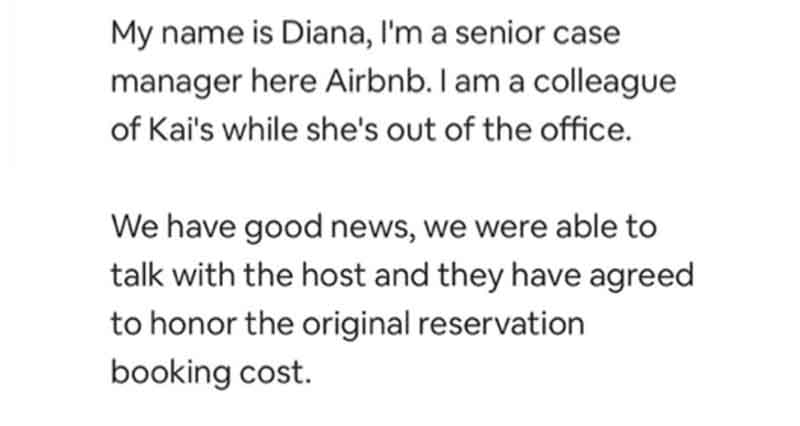Click the word "colleague" in the message
Viewport: 800px width, 426px height.
(605, 83)
